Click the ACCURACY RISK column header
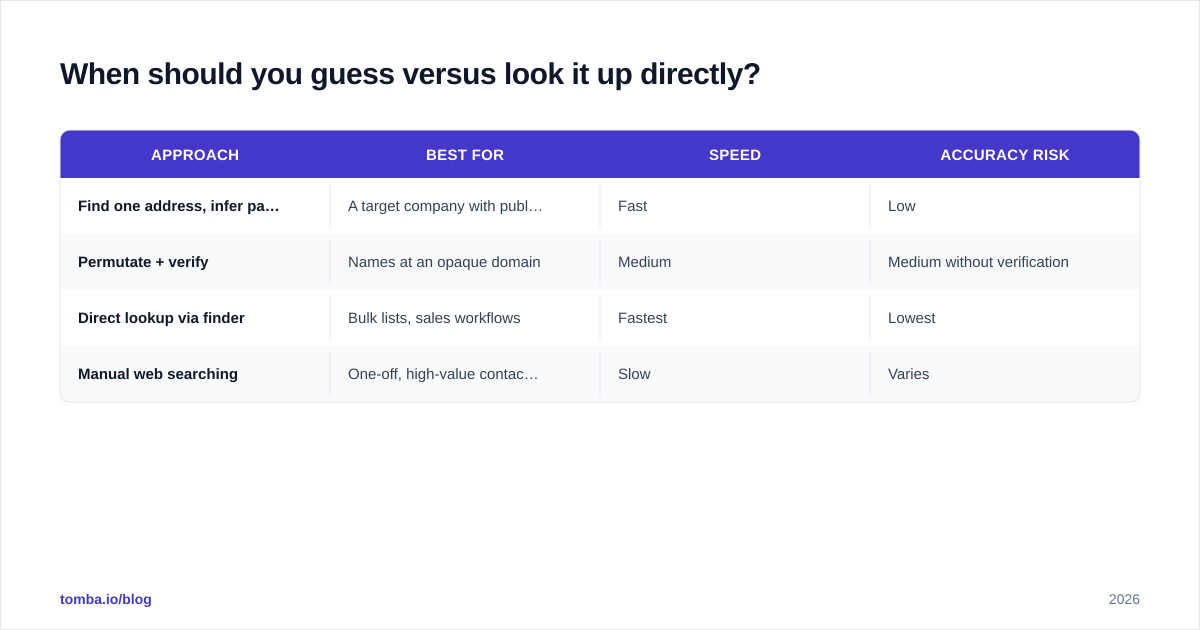The height and width of the screenshot is (630, 1200). [1005, 155]
